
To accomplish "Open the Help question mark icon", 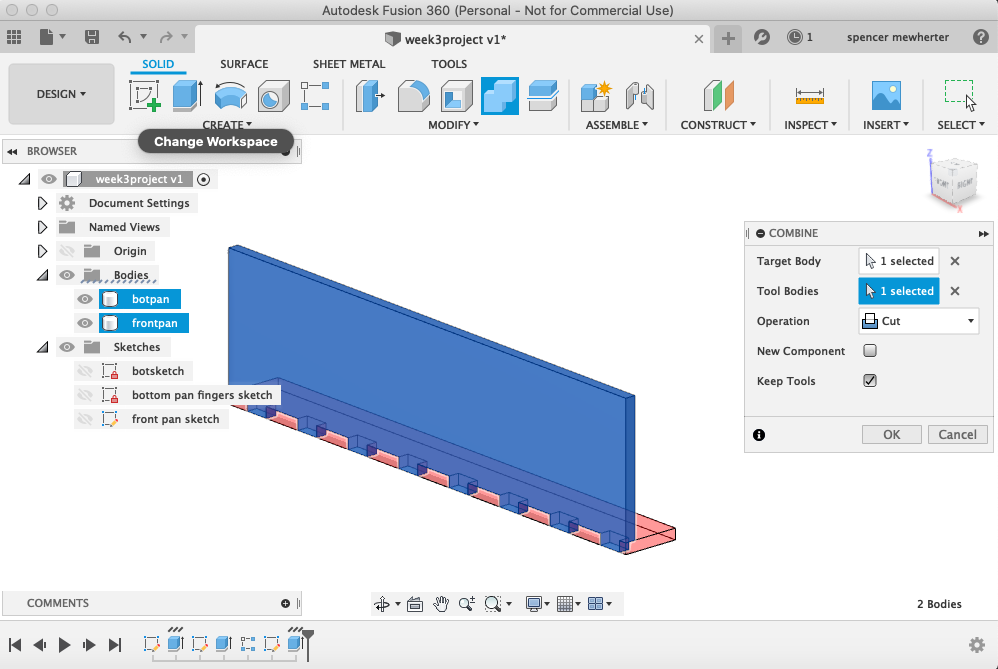I will coord(981,37).
